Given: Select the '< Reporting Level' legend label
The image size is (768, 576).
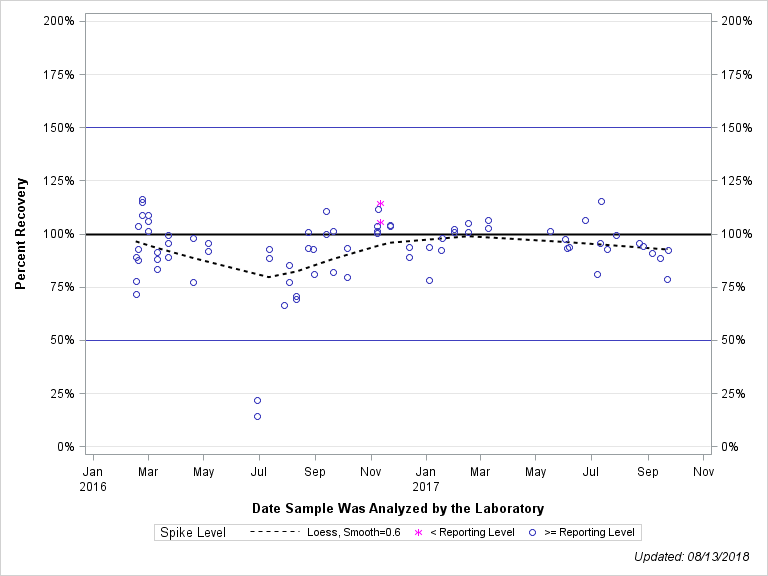Looking at the screenshot, I should pos(472,532).
